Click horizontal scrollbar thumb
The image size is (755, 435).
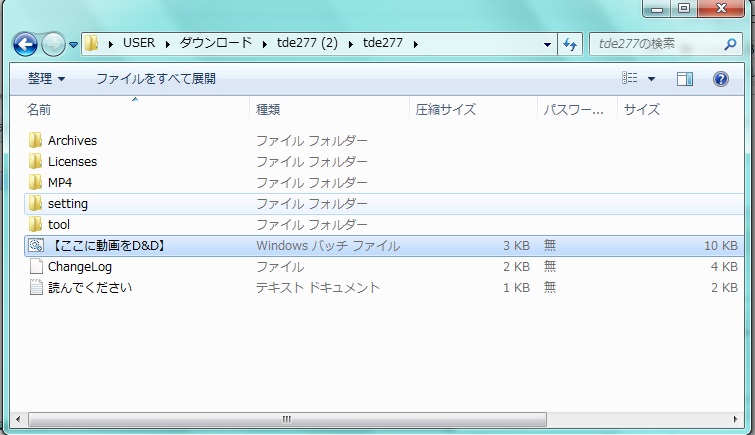(287, 419)
